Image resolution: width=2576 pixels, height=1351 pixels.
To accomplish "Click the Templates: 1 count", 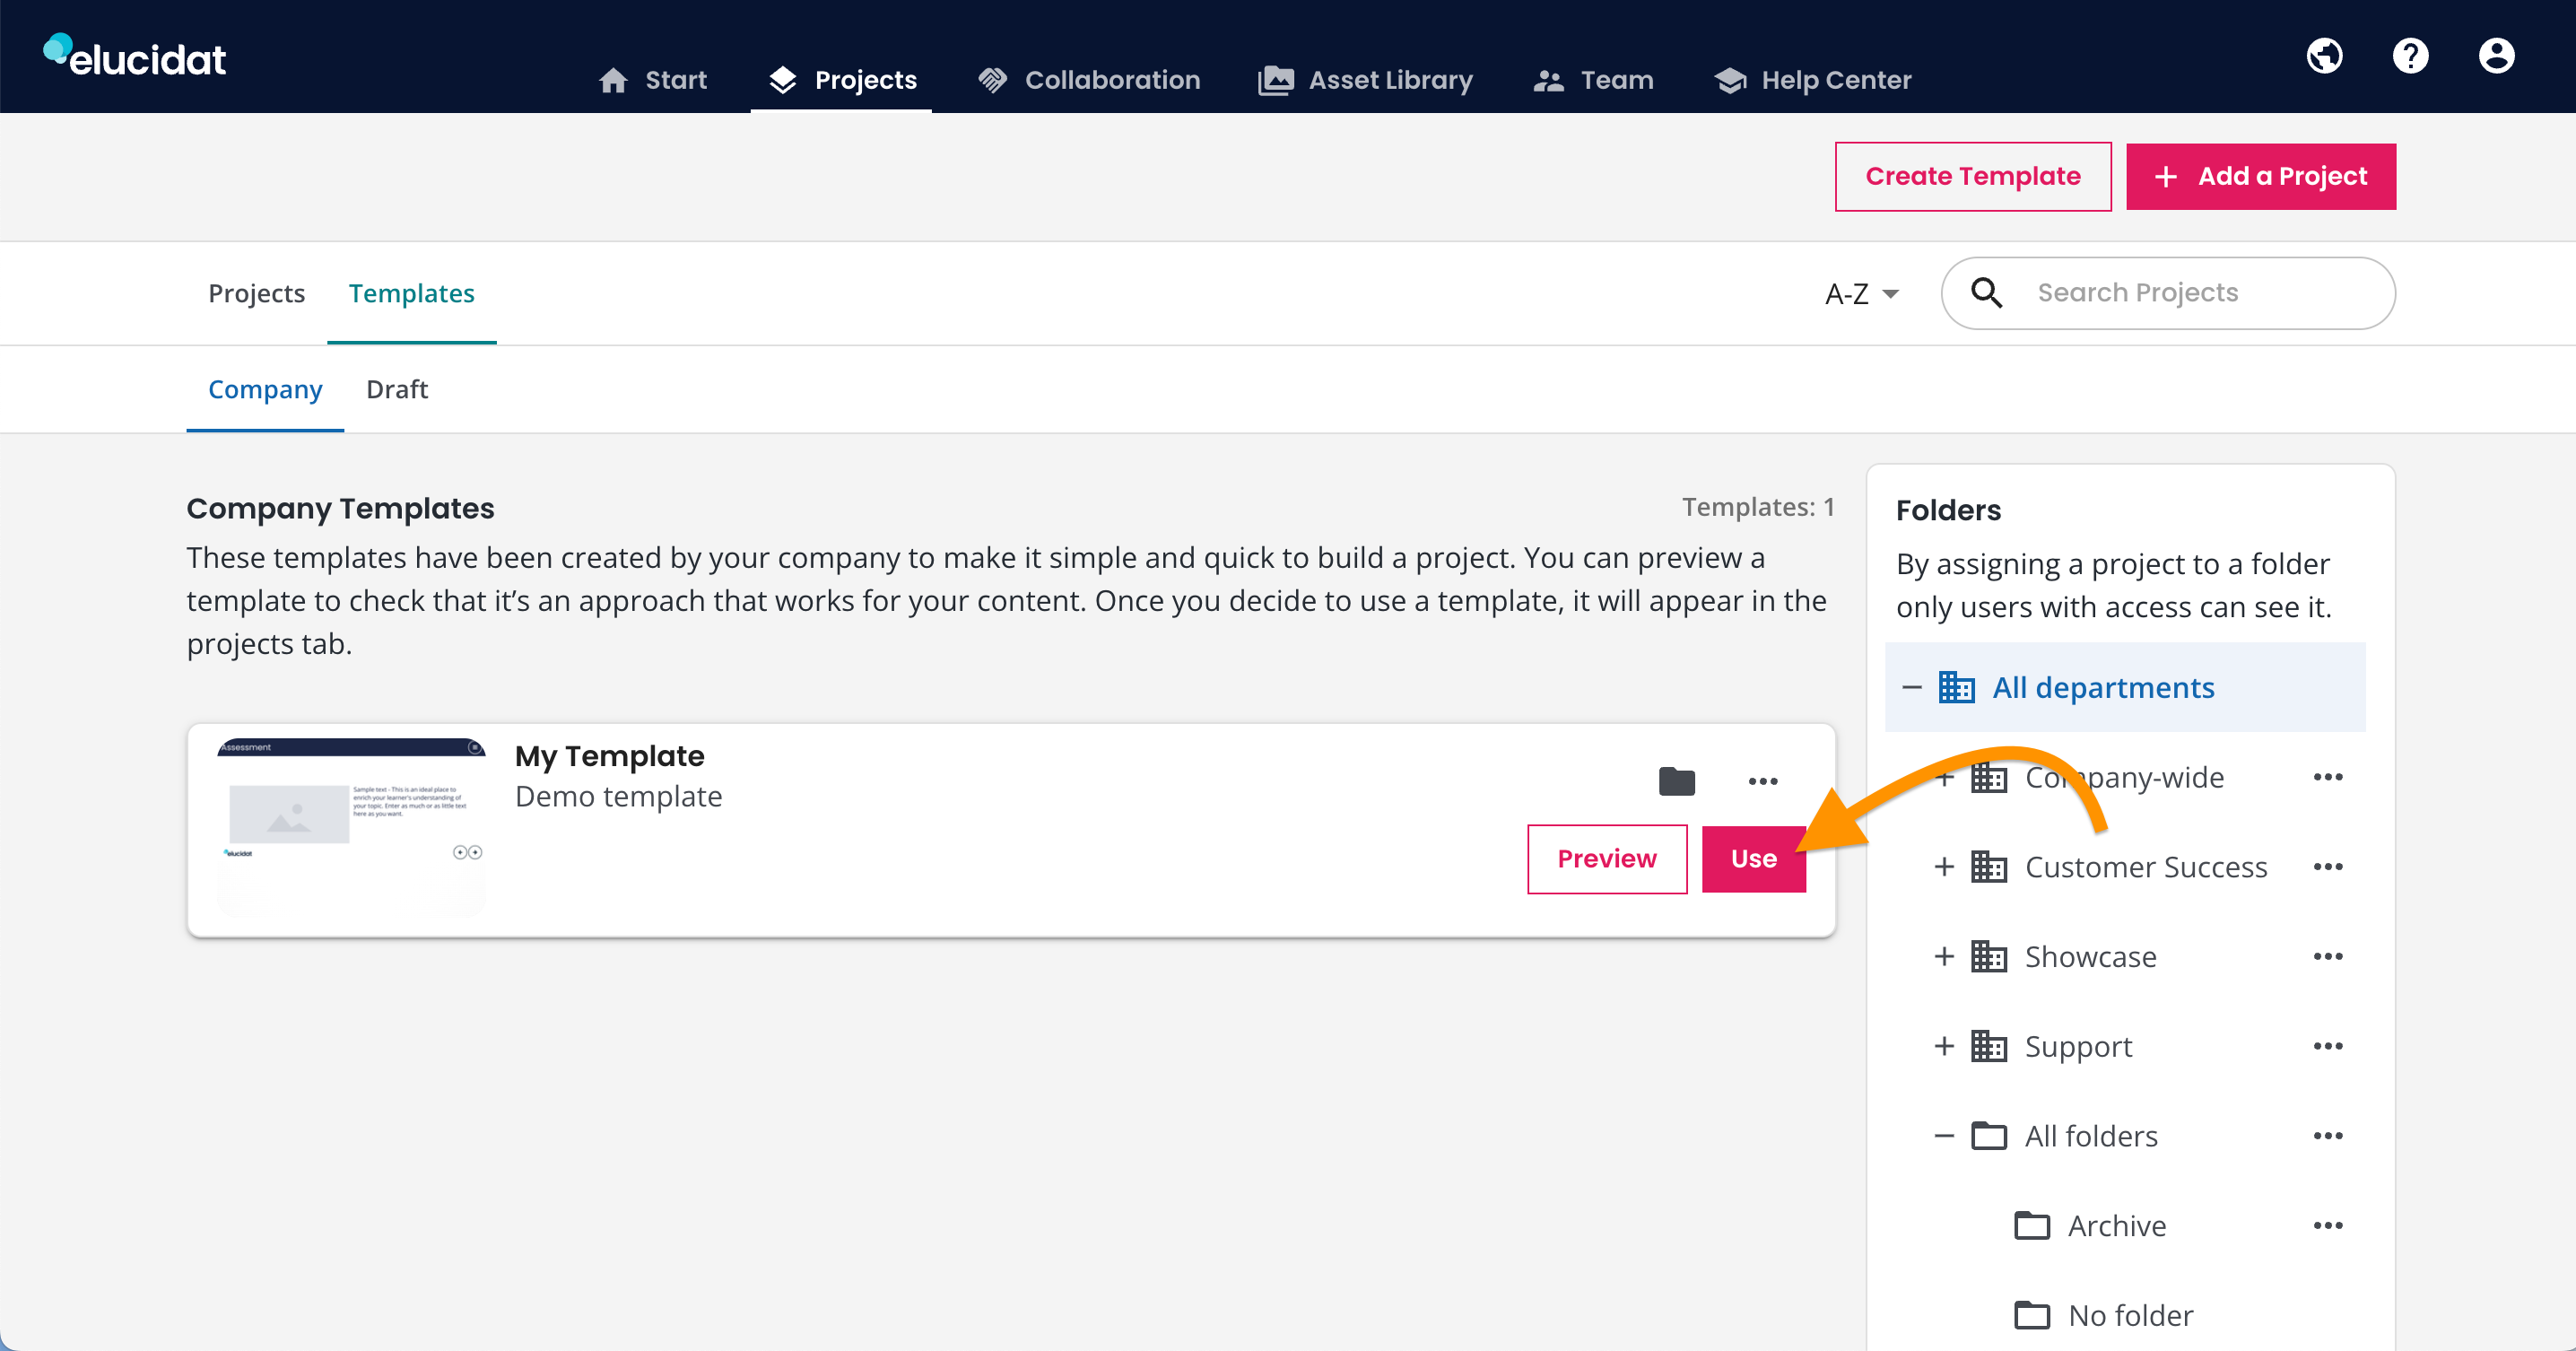I will click(1758, 507).
